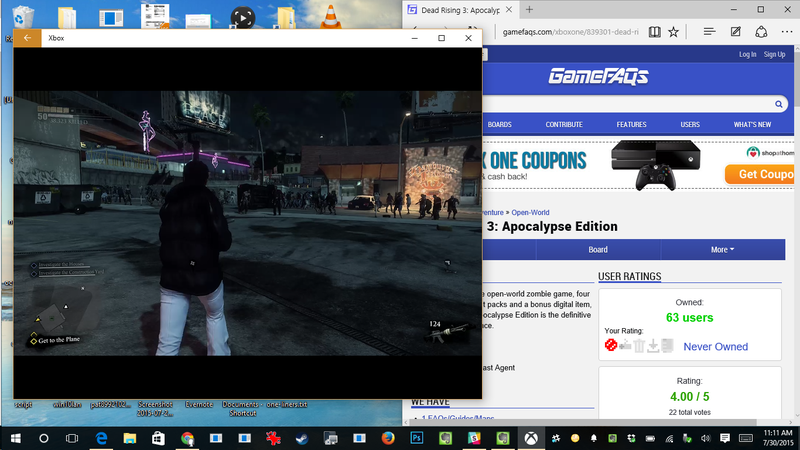The width and height of the screenshot is (800, 450).
Task: Open the Users menu
Action: (690, 124)
